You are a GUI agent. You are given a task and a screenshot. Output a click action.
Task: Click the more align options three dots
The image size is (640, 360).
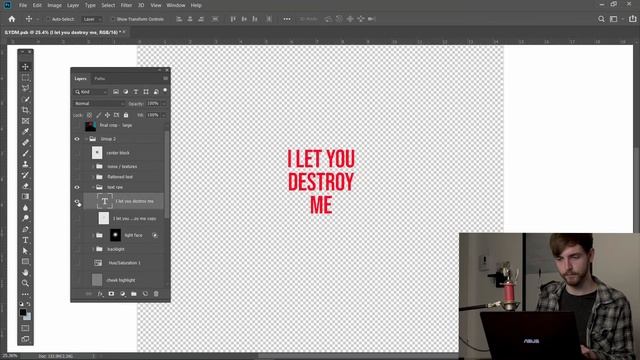(287, 19)
